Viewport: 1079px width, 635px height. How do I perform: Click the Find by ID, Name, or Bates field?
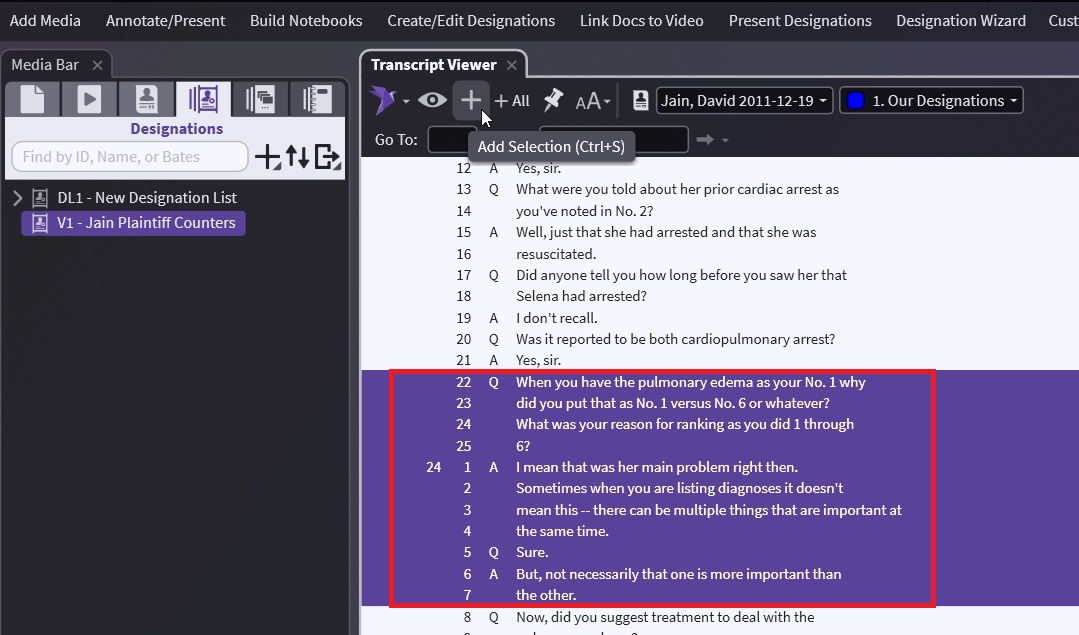[x=129, y=157]
